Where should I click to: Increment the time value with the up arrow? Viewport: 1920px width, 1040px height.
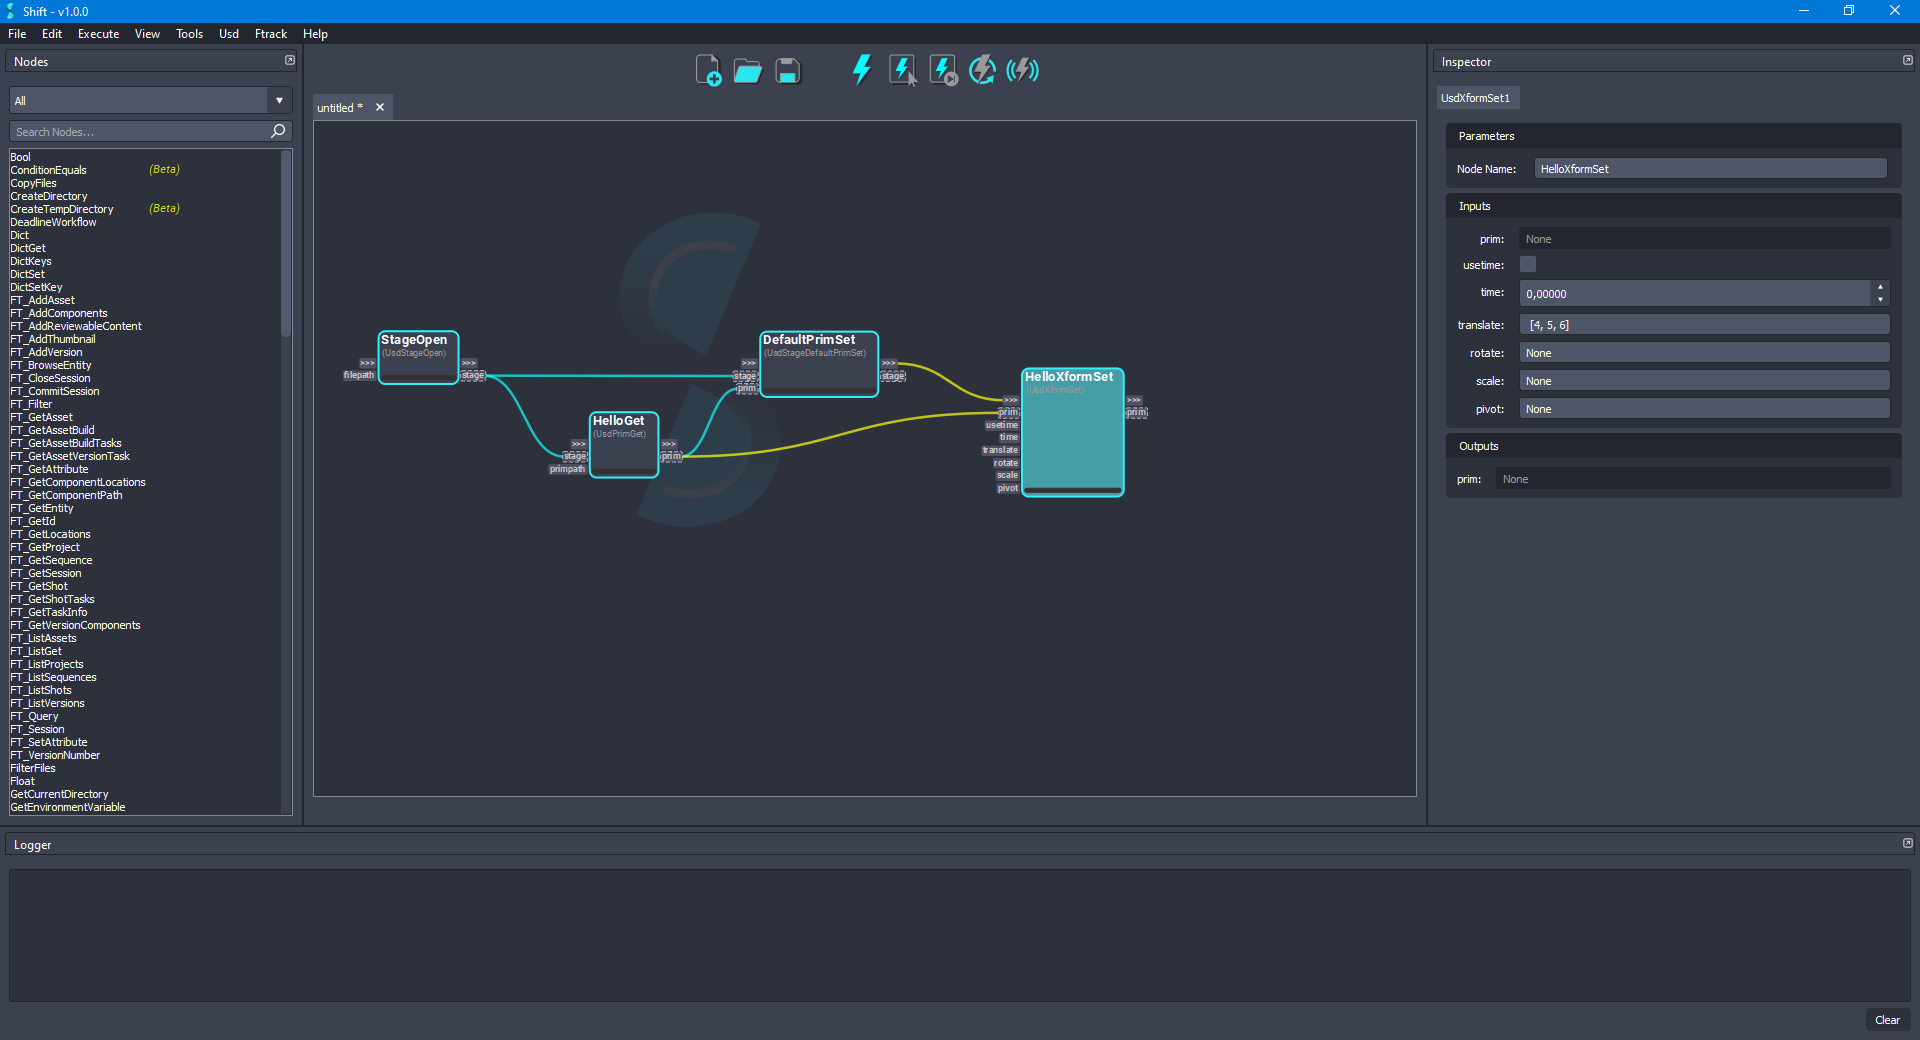(1880, 287)
